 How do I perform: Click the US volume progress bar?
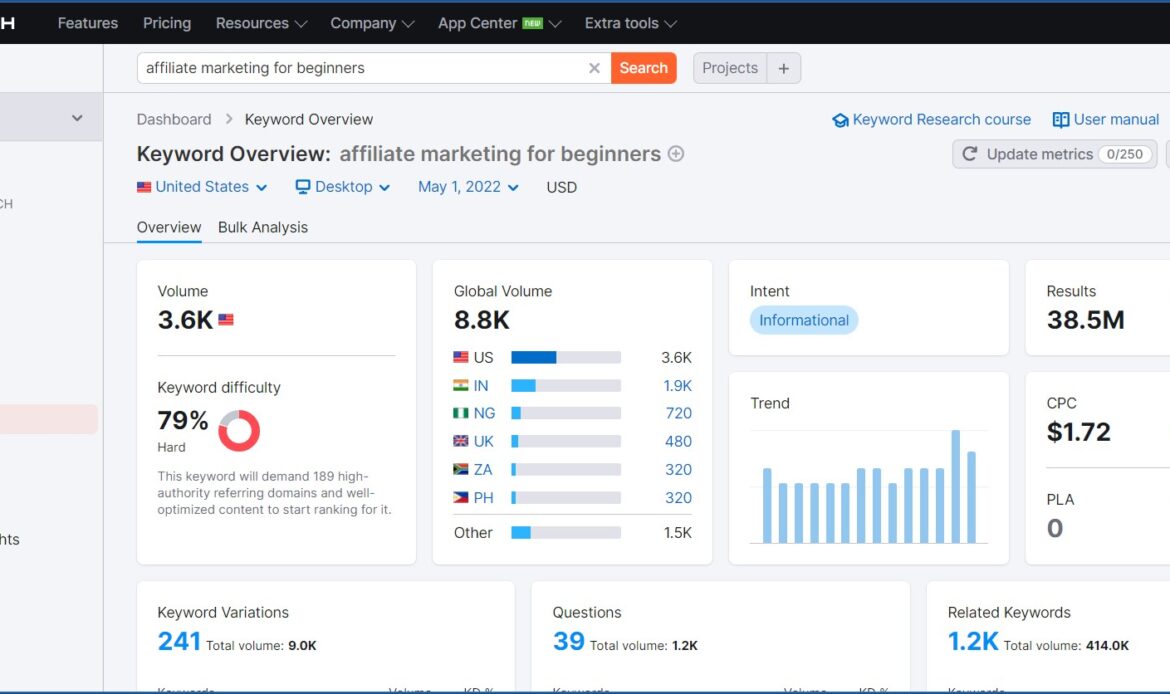(566, 357)
